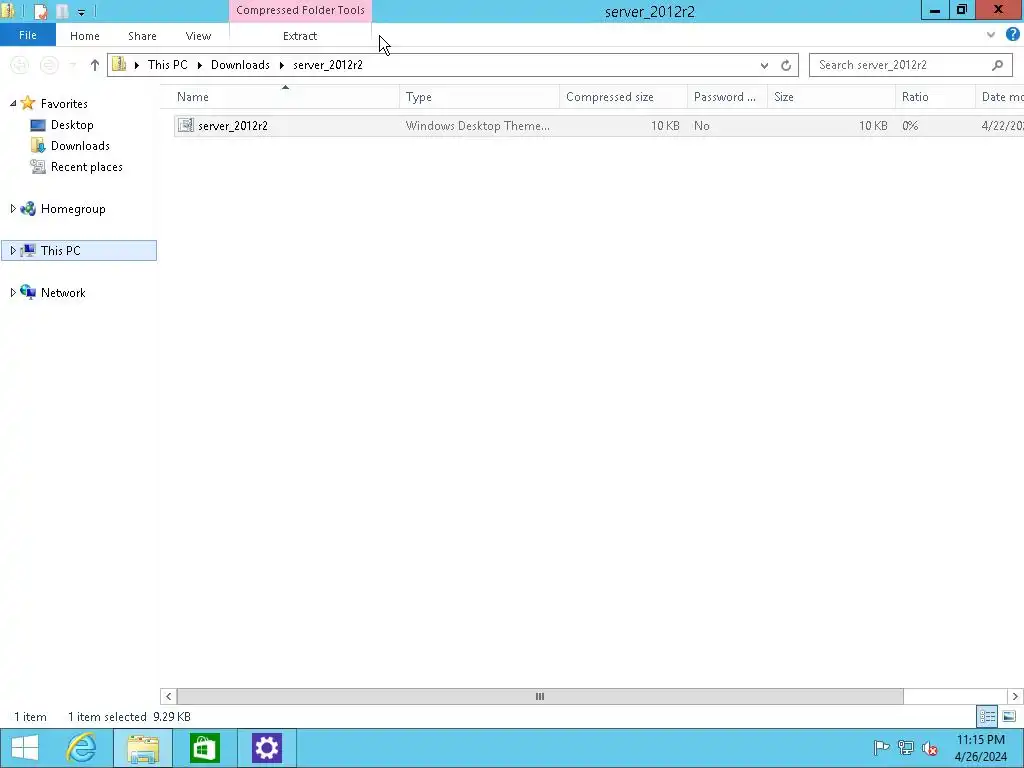Screen dimensions: 1024x768
Task: Open the Extract tab
Action: click(300, 36)
